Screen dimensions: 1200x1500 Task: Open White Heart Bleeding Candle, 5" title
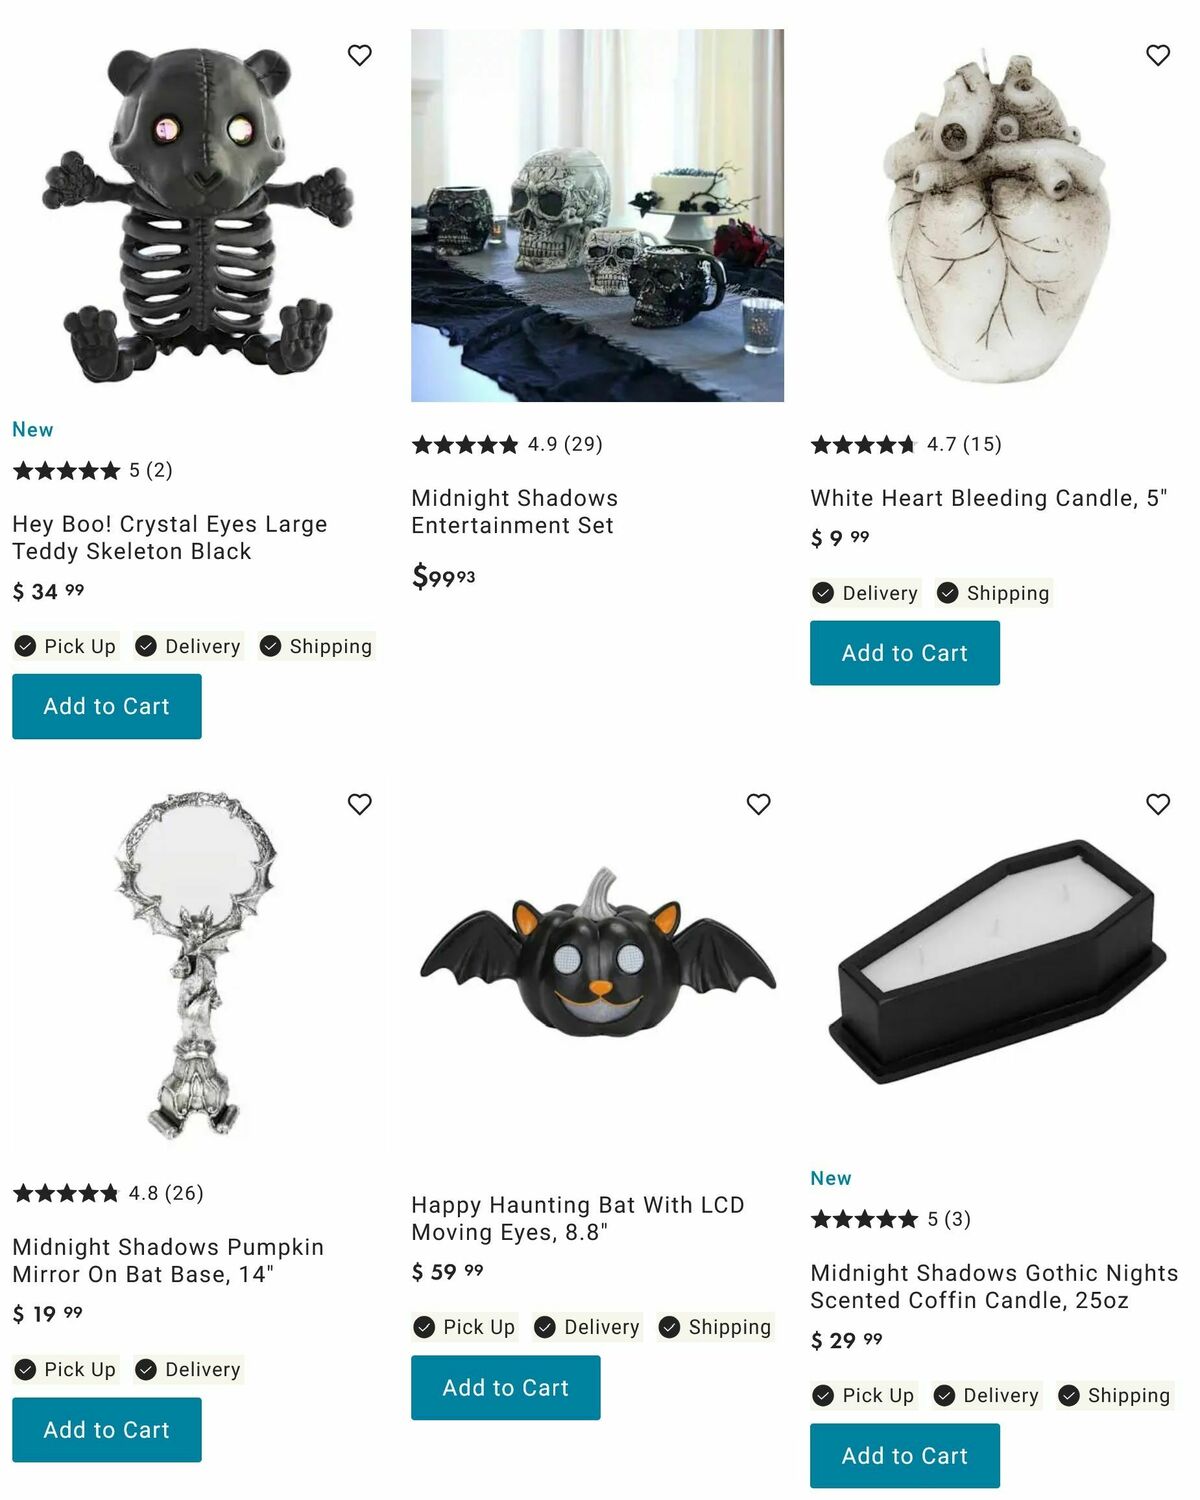tap(989, 498)
